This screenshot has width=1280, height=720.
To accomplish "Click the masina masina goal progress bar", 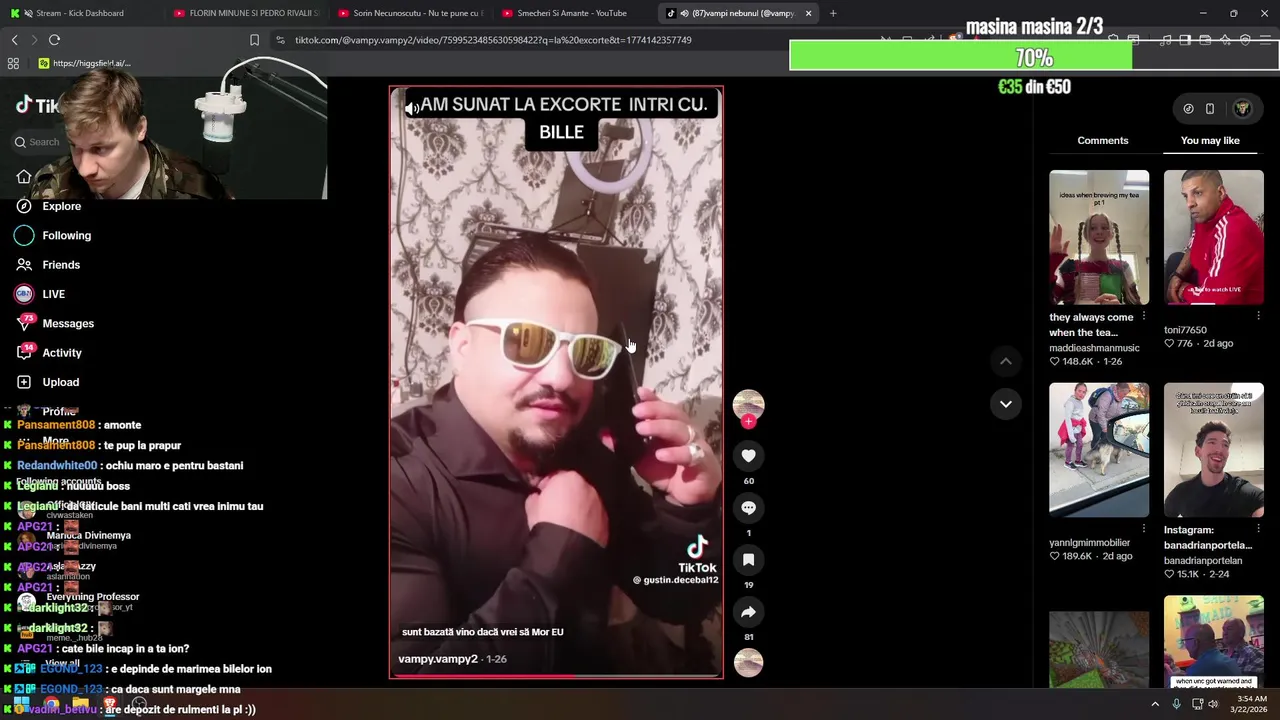I will pyautogui.click(x=1034, y=58).
